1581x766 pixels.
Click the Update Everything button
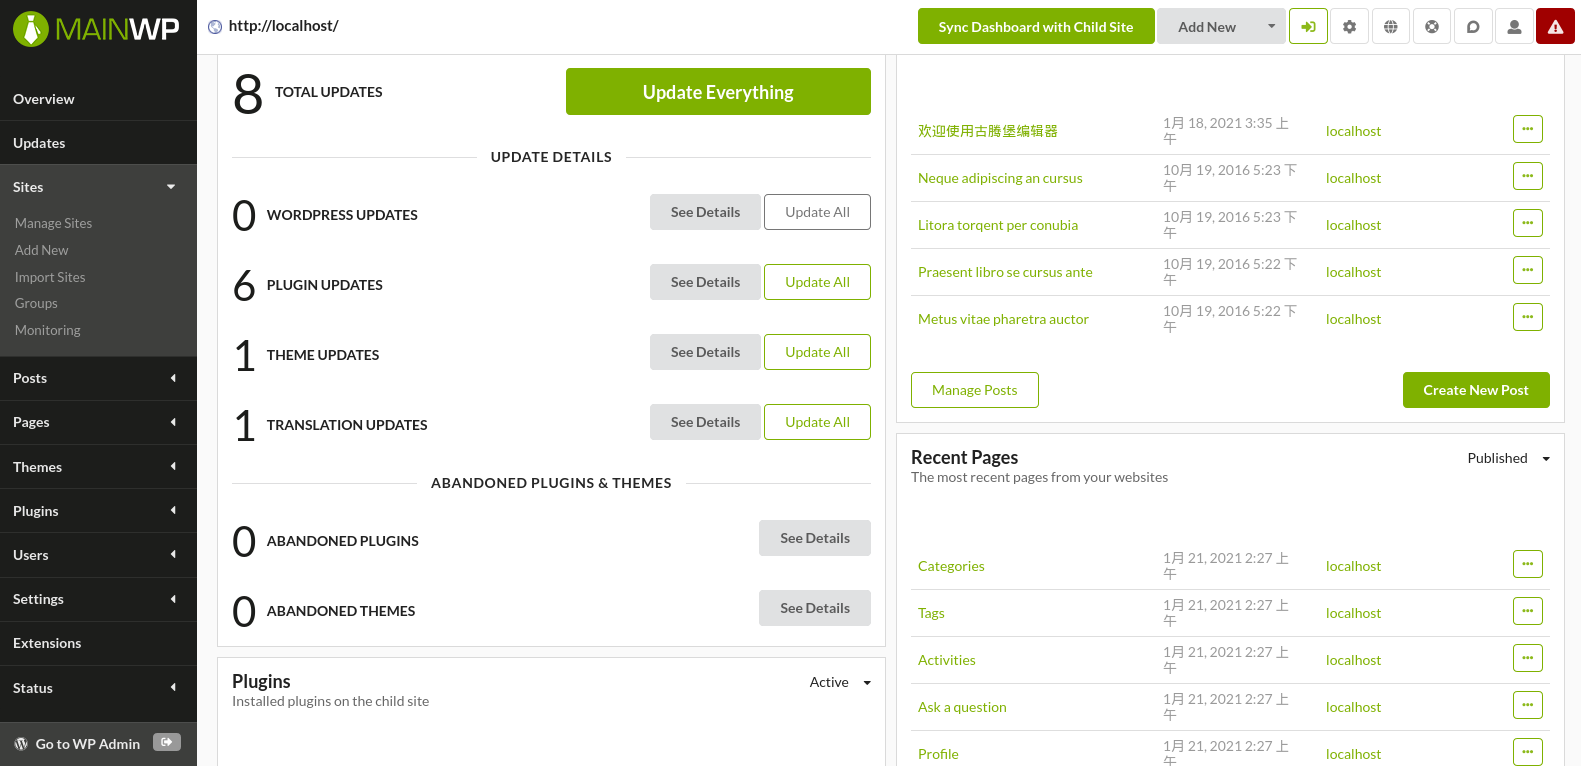coord(717,92)
